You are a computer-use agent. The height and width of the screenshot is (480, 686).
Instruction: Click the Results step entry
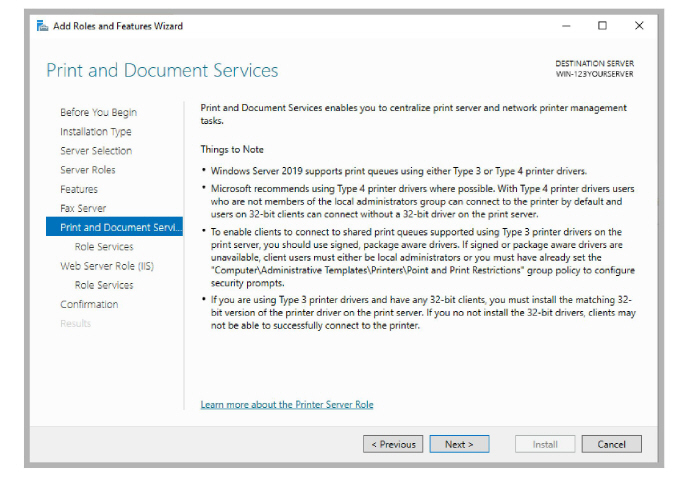pos(75,324)
